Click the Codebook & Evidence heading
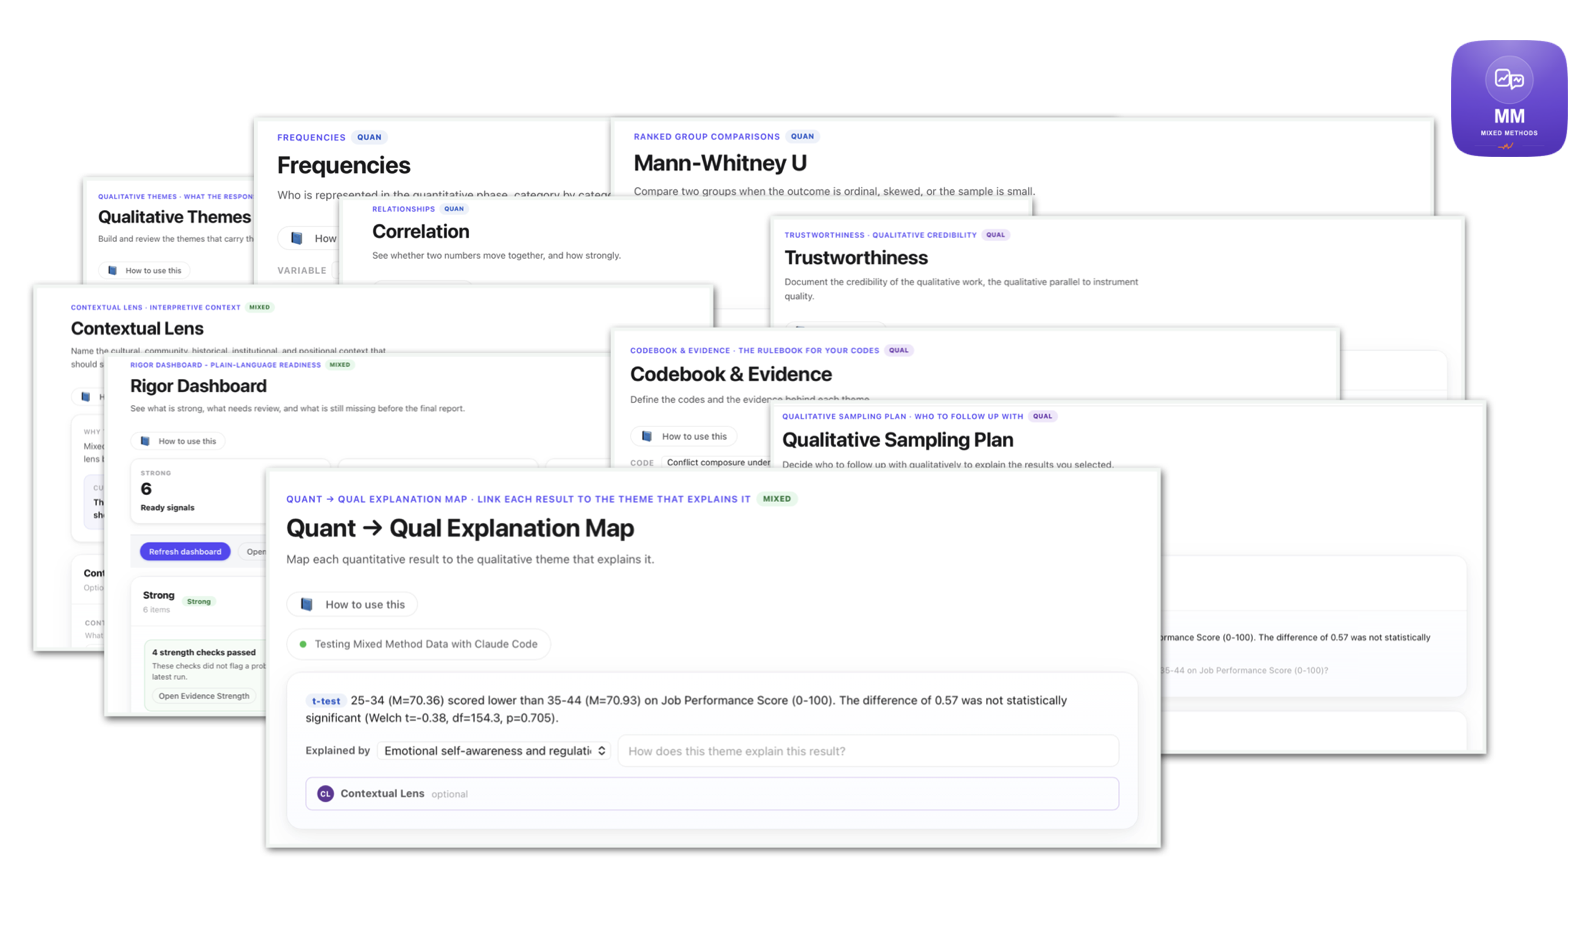1586x926 pixels. 731,374
